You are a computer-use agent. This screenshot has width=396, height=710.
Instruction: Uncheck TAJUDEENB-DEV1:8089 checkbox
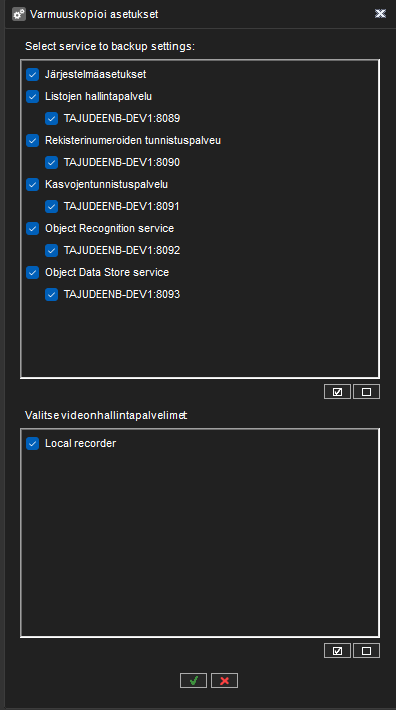(52, 119)
